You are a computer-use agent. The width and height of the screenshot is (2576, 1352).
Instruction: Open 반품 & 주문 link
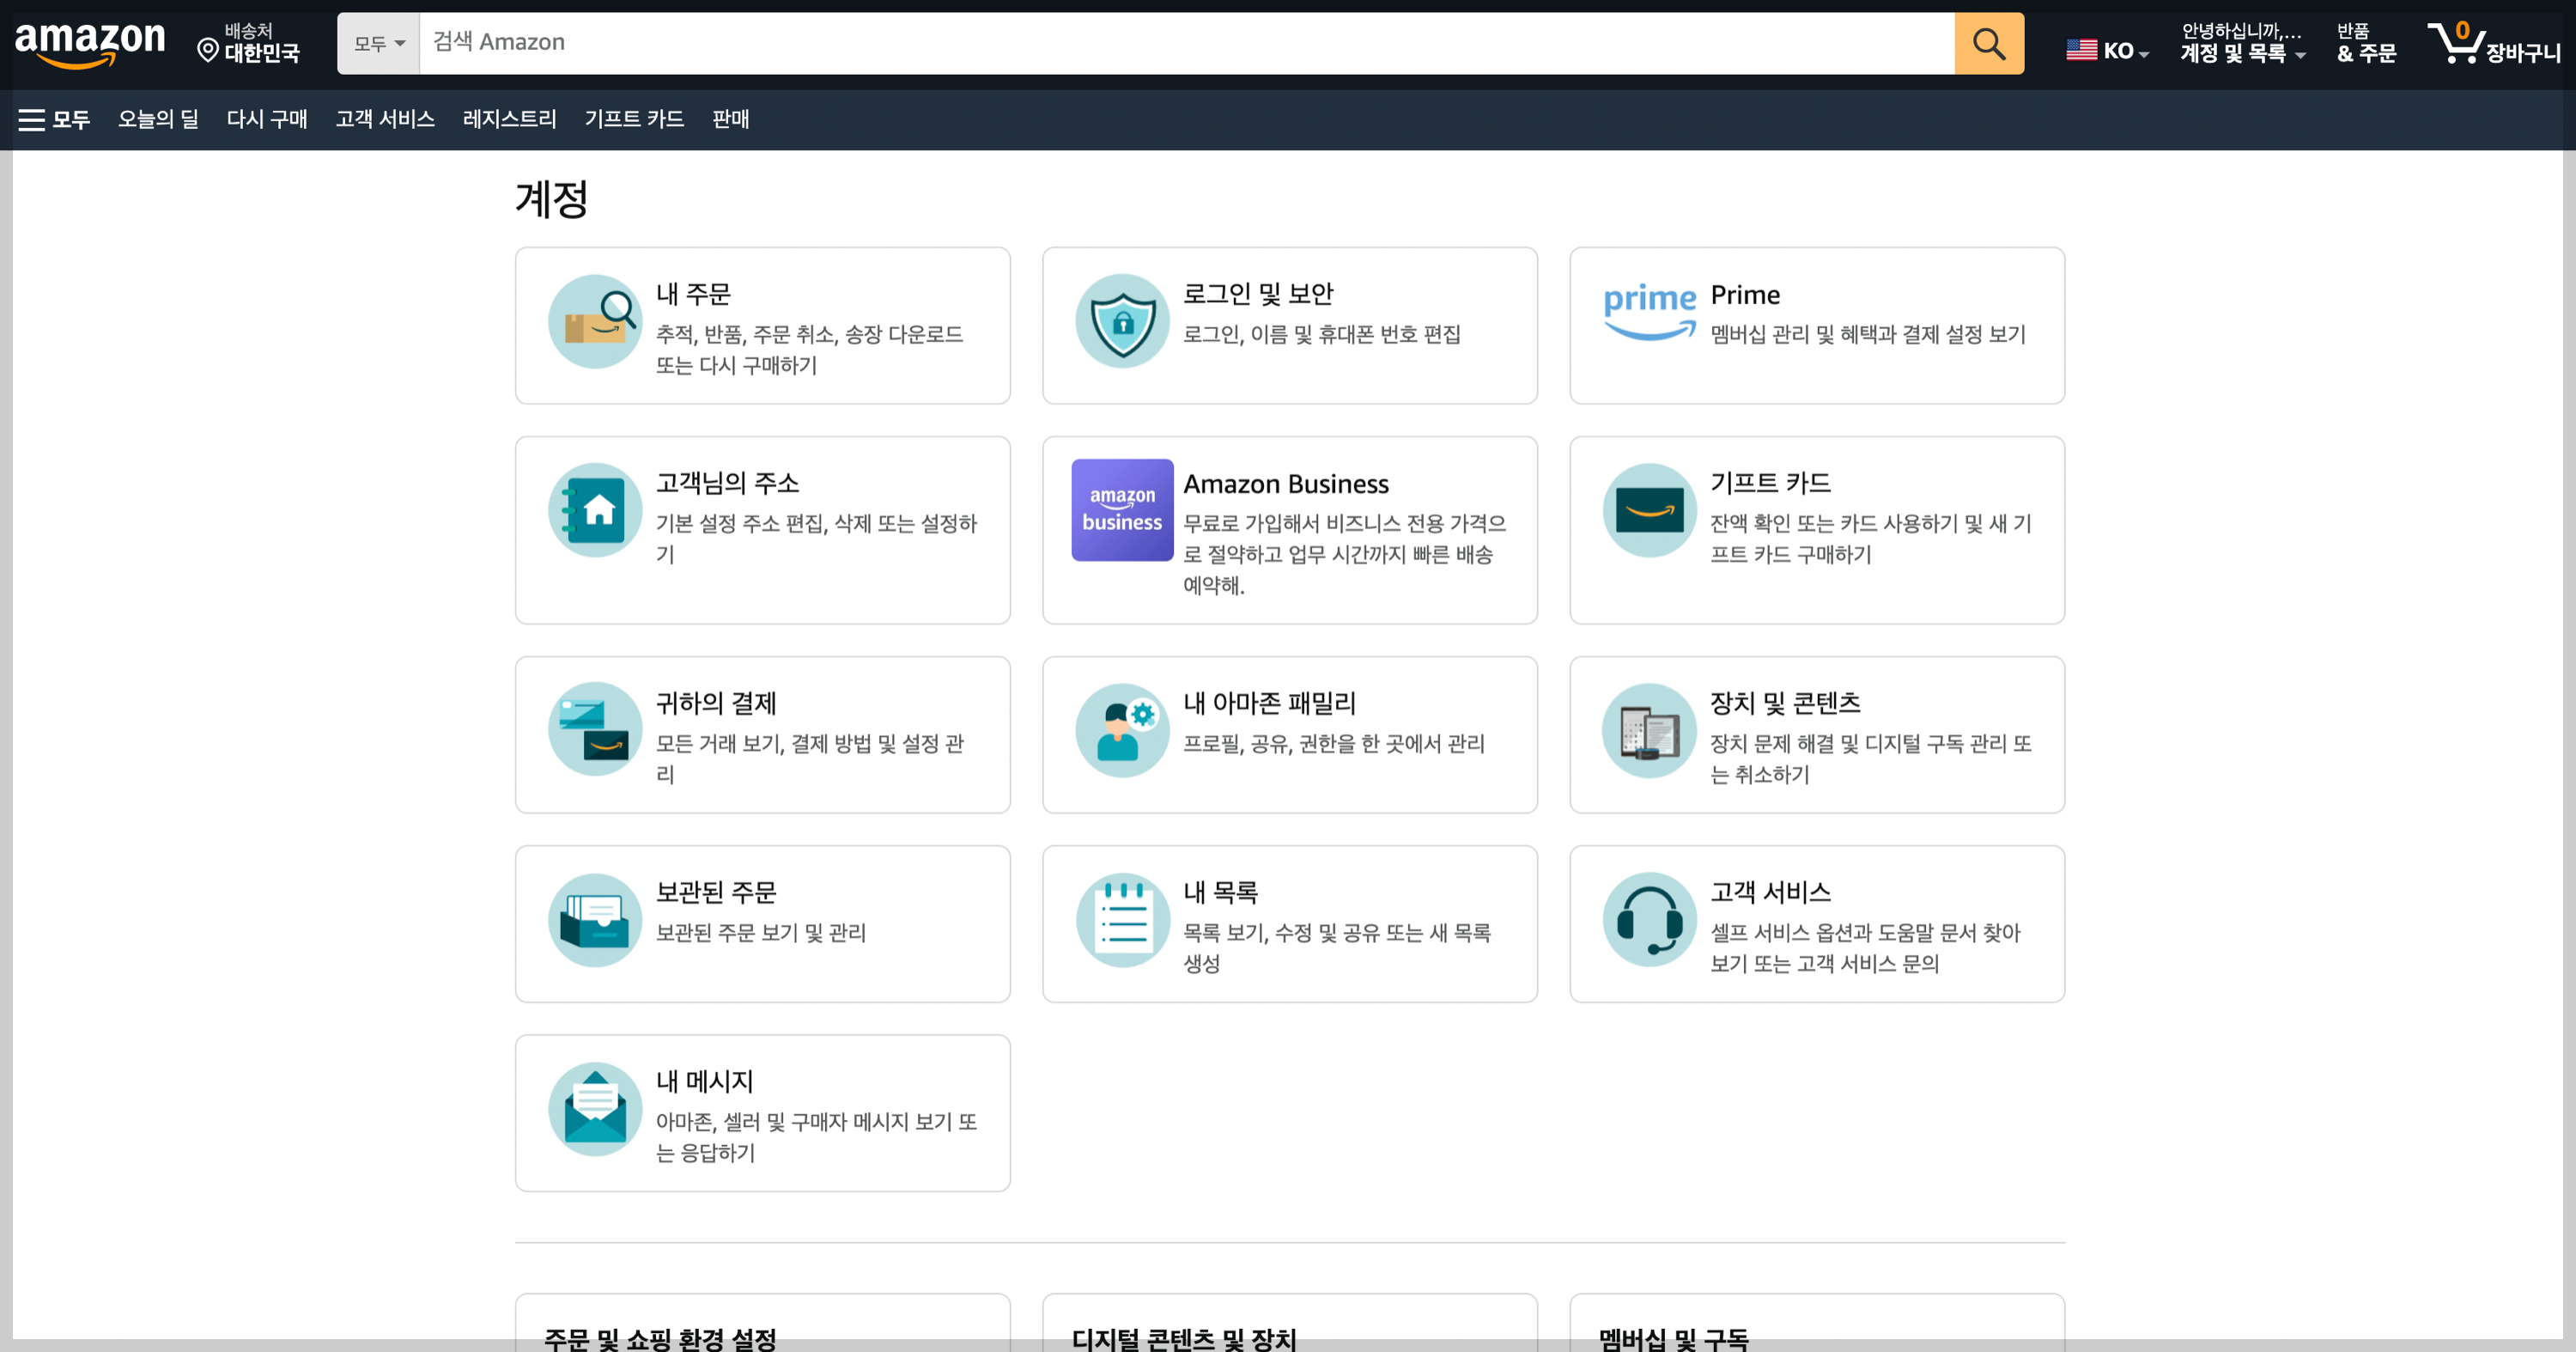click(x=2365, y=43)
